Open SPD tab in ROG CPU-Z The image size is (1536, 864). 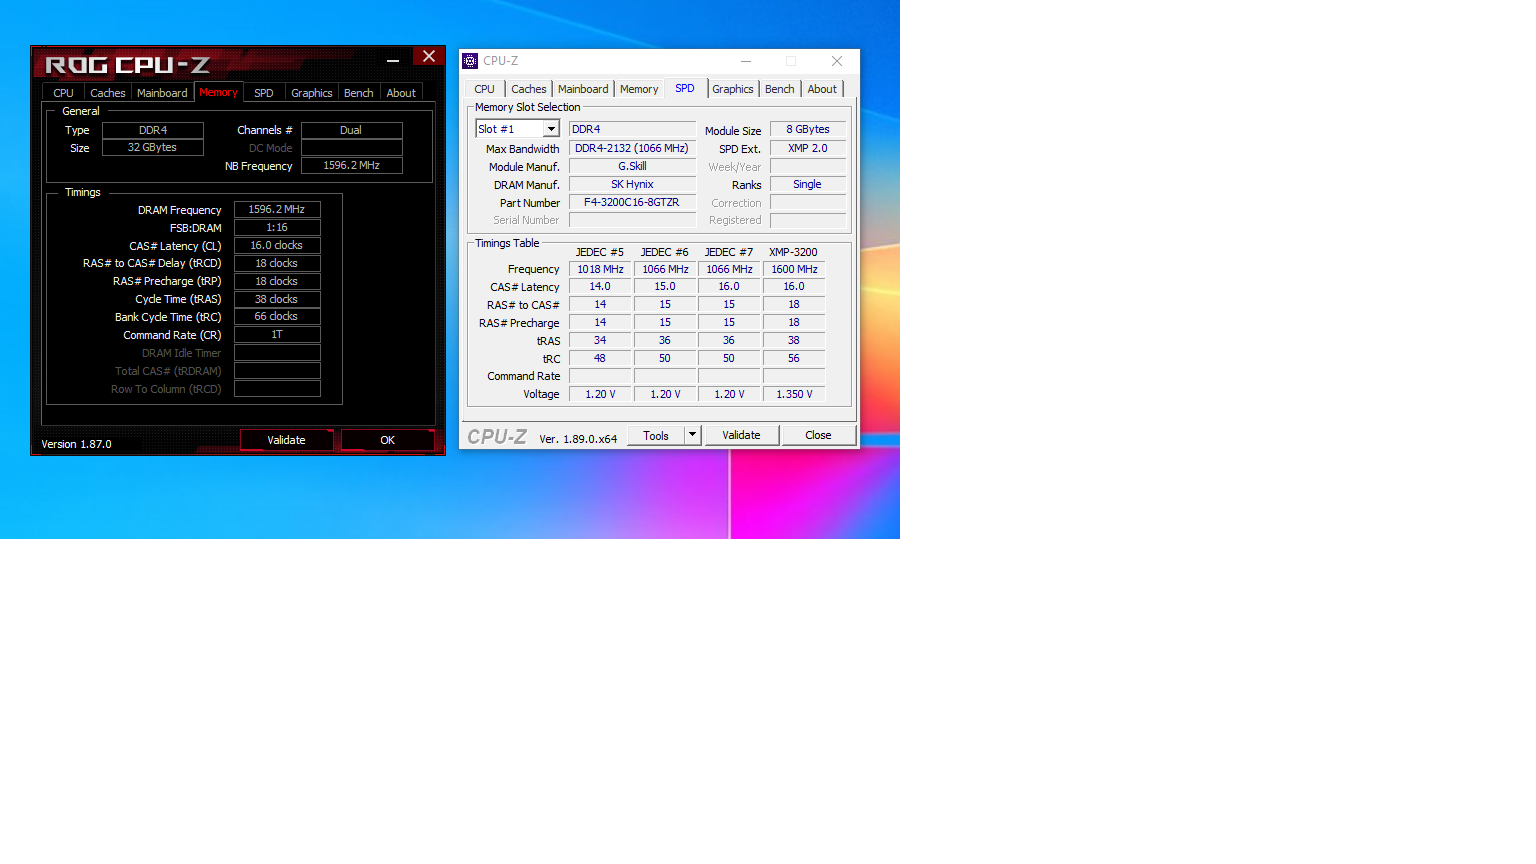coord(264,93)
